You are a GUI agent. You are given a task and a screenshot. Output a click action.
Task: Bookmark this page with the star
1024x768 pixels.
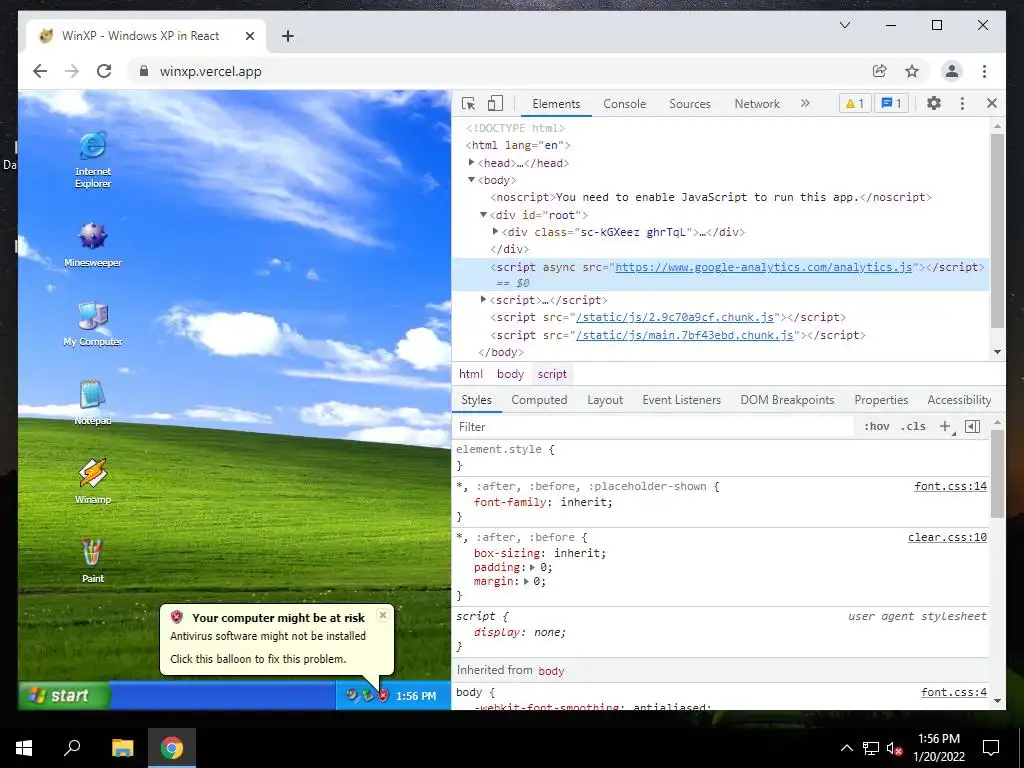click(x=912, y=71)
